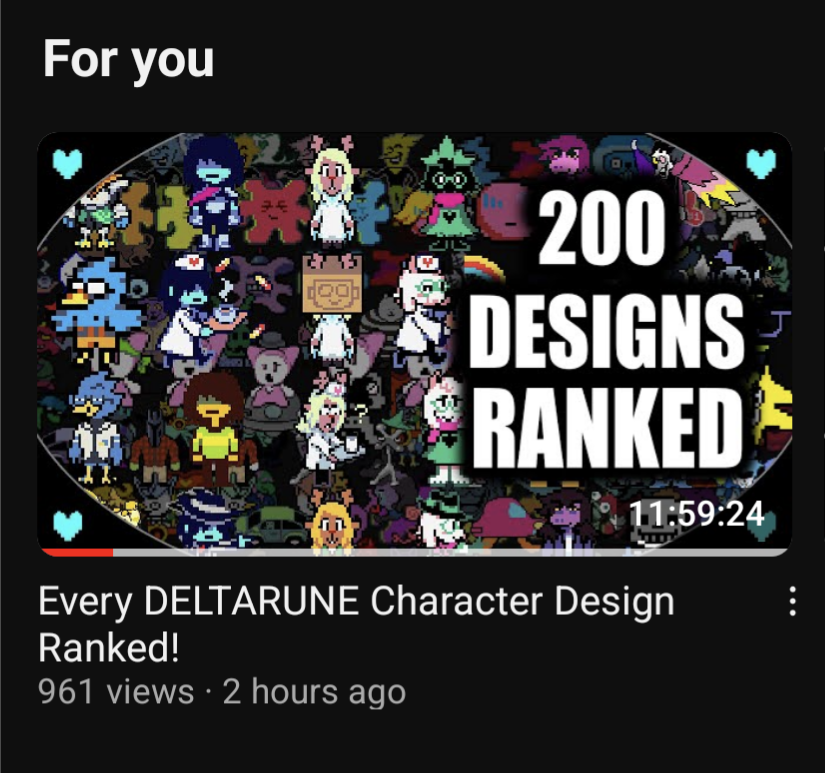
Task: Select the "For you" section heading
Action: coord(128,59)
